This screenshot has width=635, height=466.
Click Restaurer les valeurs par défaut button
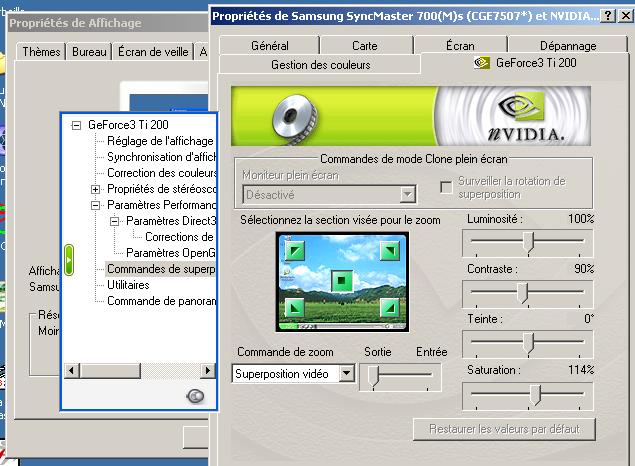(x=504, y=429)
